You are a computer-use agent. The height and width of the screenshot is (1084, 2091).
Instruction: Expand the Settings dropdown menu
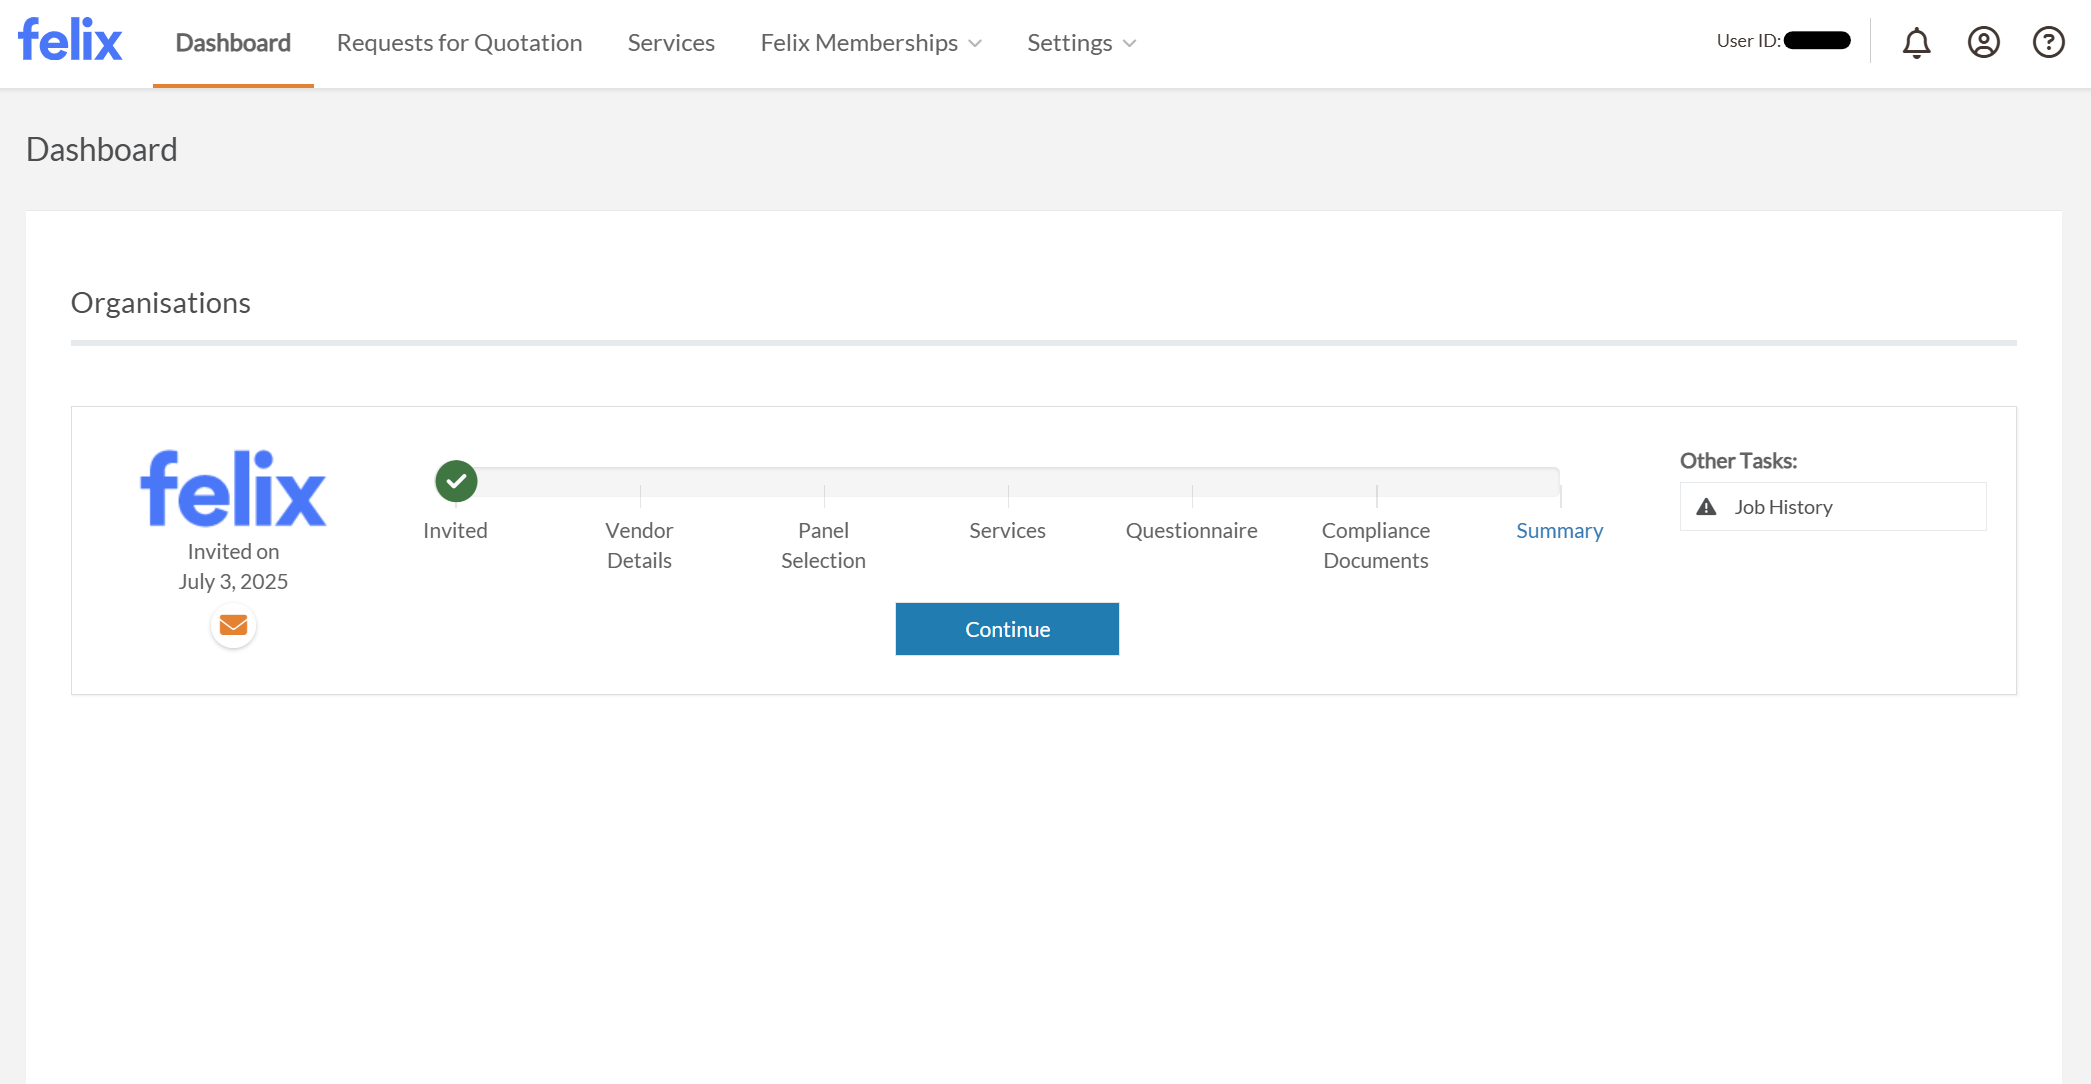tap(1081, 43)
